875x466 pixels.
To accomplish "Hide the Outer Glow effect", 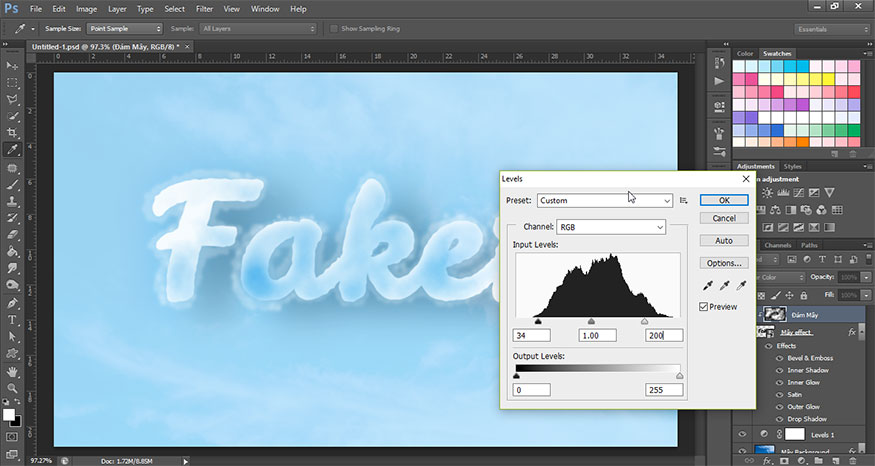I will (x=780, y=407).
